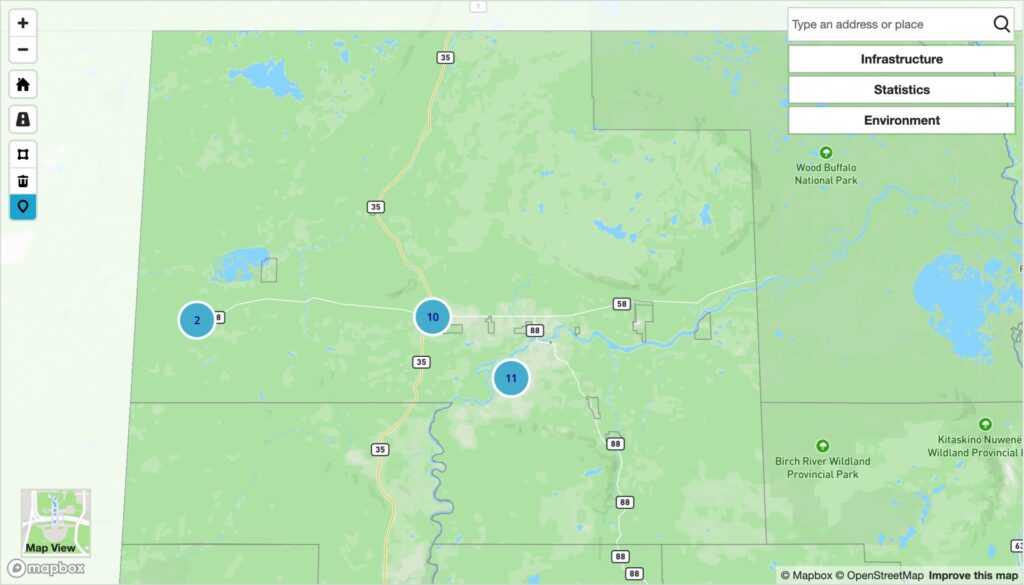This screenshot has width=1024, height=585.
Task: Open the Environment panel
Action: pos(901,121)
